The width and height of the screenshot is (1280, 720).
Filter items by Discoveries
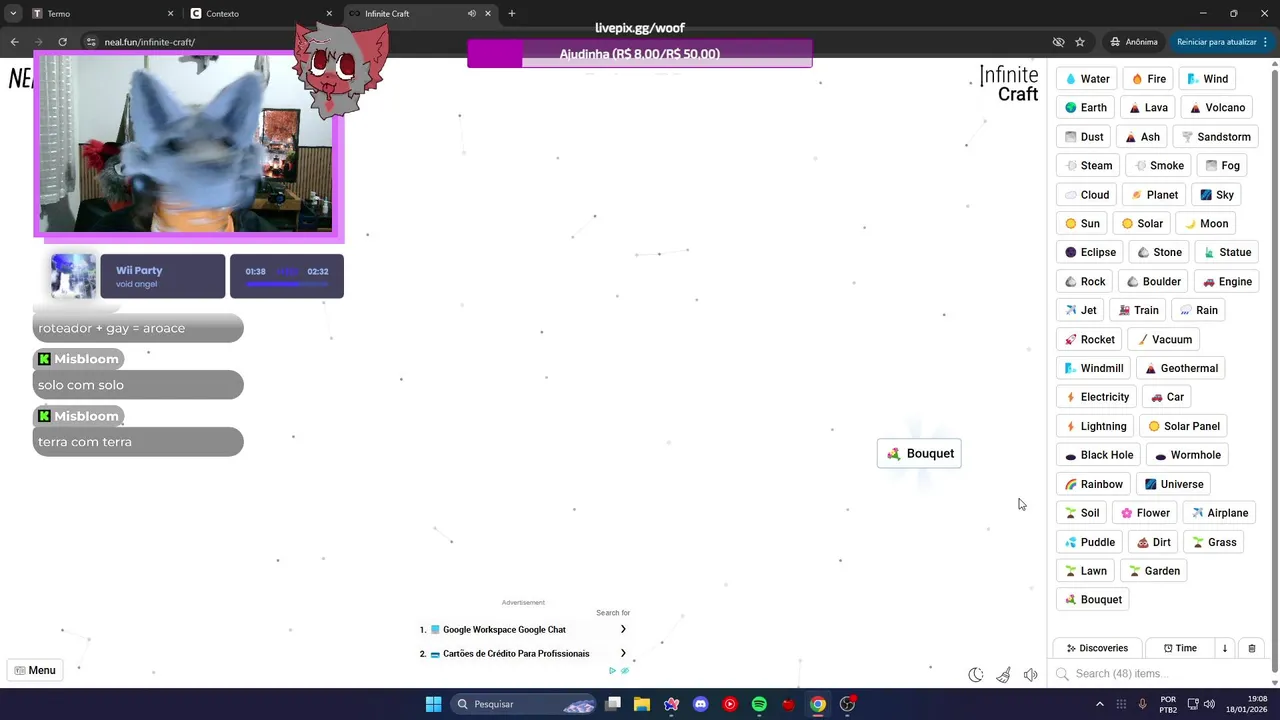[x=1097, y=648]
